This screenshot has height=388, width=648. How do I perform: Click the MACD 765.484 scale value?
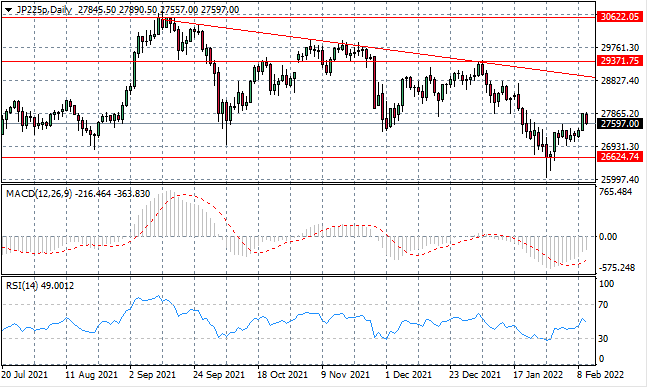pyautogui.click(x=615, y=192)
